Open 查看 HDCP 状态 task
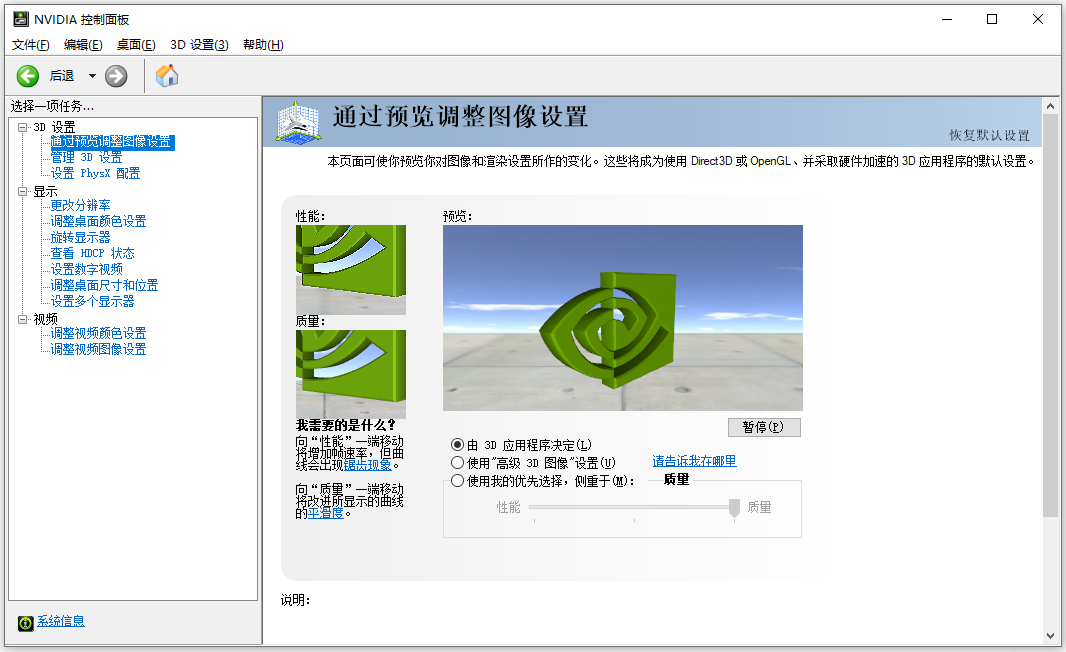This screenshot has width=1066, height=652. [92, 254]
